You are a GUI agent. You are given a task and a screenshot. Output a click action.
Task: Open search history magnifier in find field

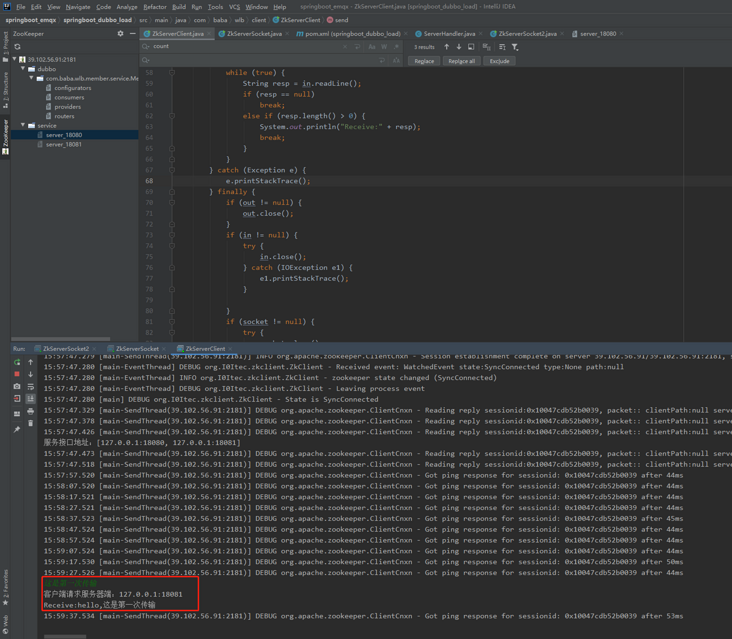[x=146, y=47]
